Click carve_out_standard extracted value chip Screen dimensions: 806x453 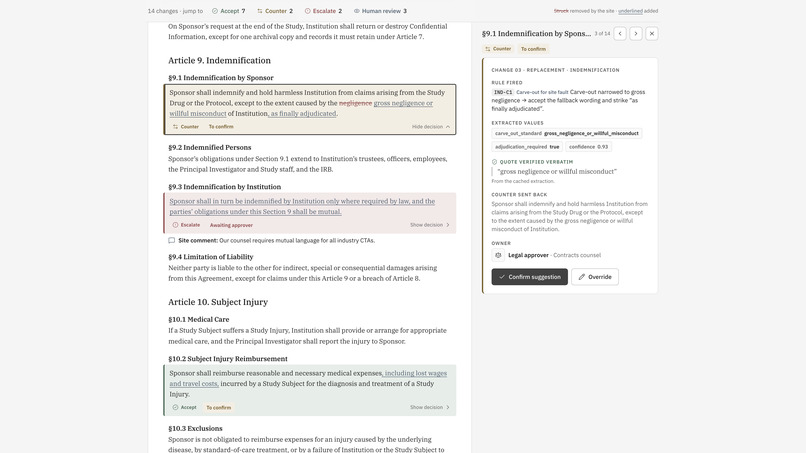click(566, 133)
